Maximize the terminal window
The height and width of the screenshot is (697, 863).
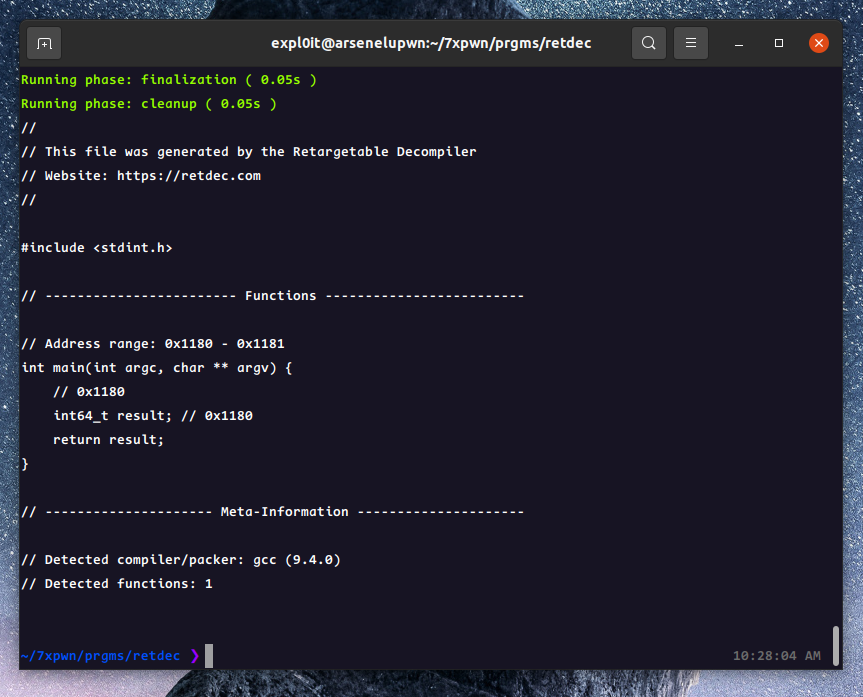click(x=779, y=44)
